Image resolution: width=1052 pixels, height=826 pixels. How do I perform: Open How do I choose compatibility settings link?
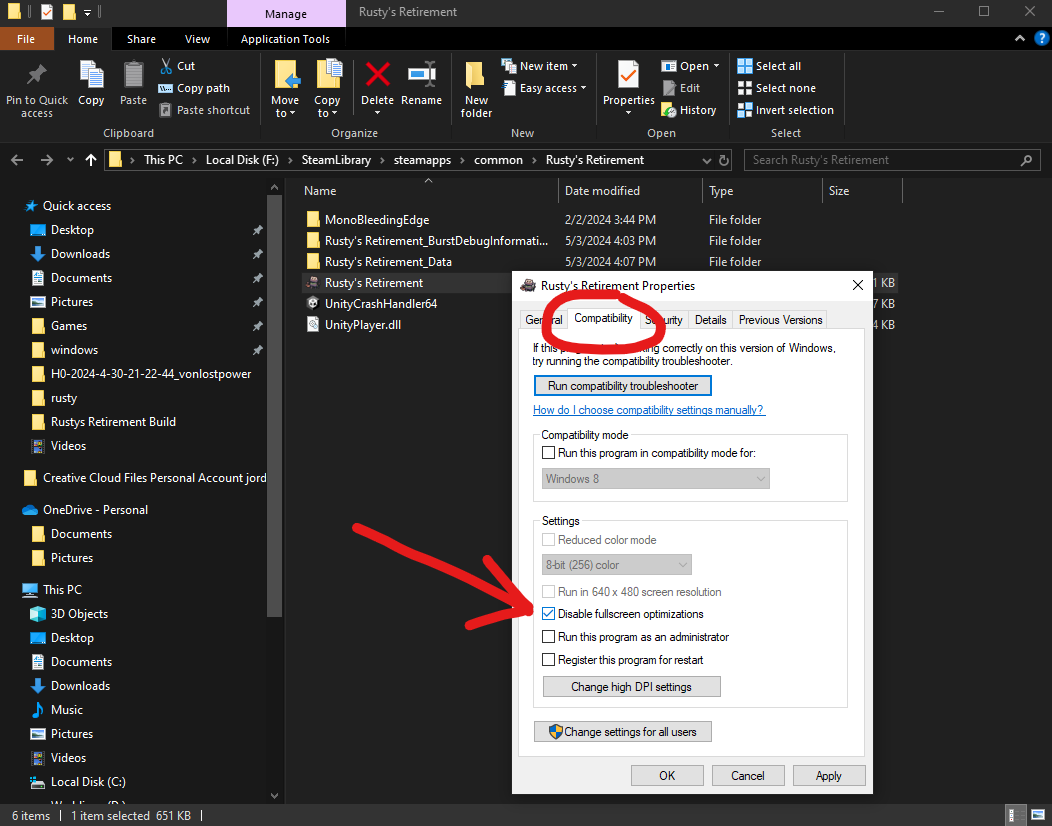click(649, 410)
